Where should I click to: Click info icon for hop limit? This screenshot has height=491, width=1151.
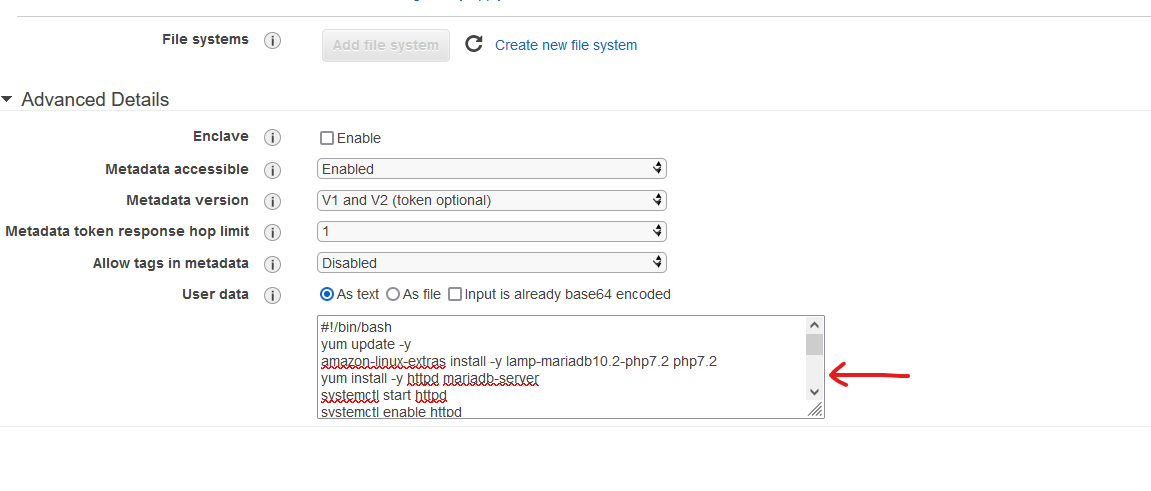pos(272,232)
